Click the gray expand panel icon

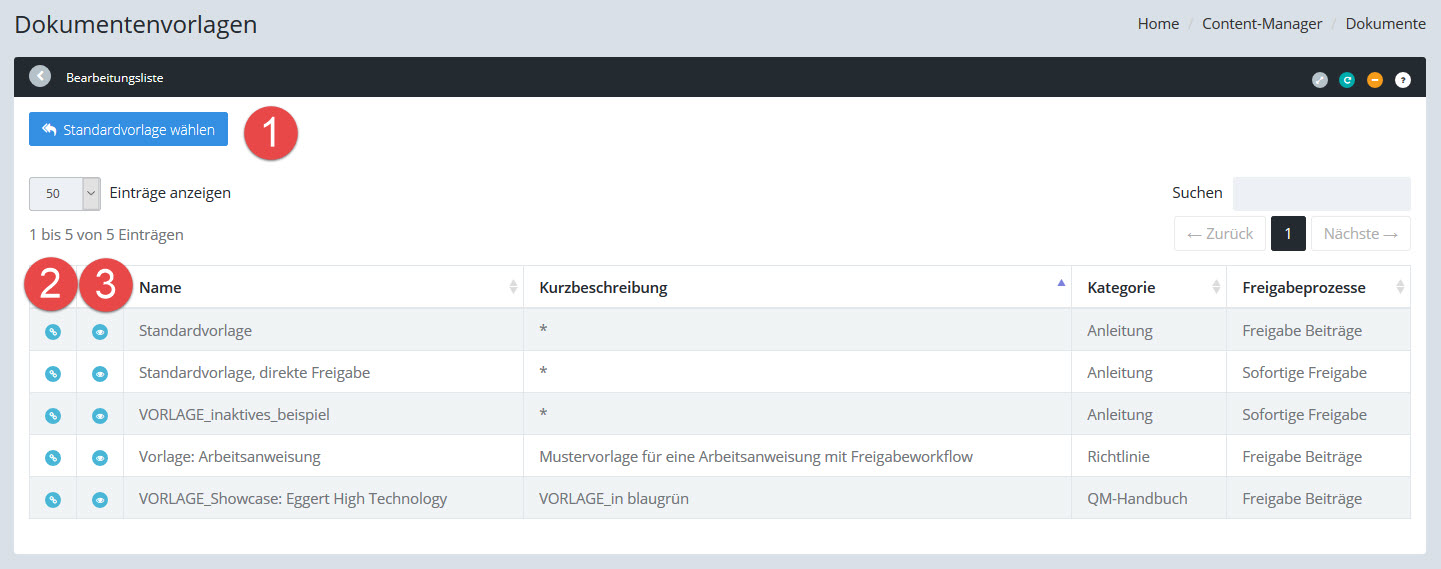[x=1320, y=80]
